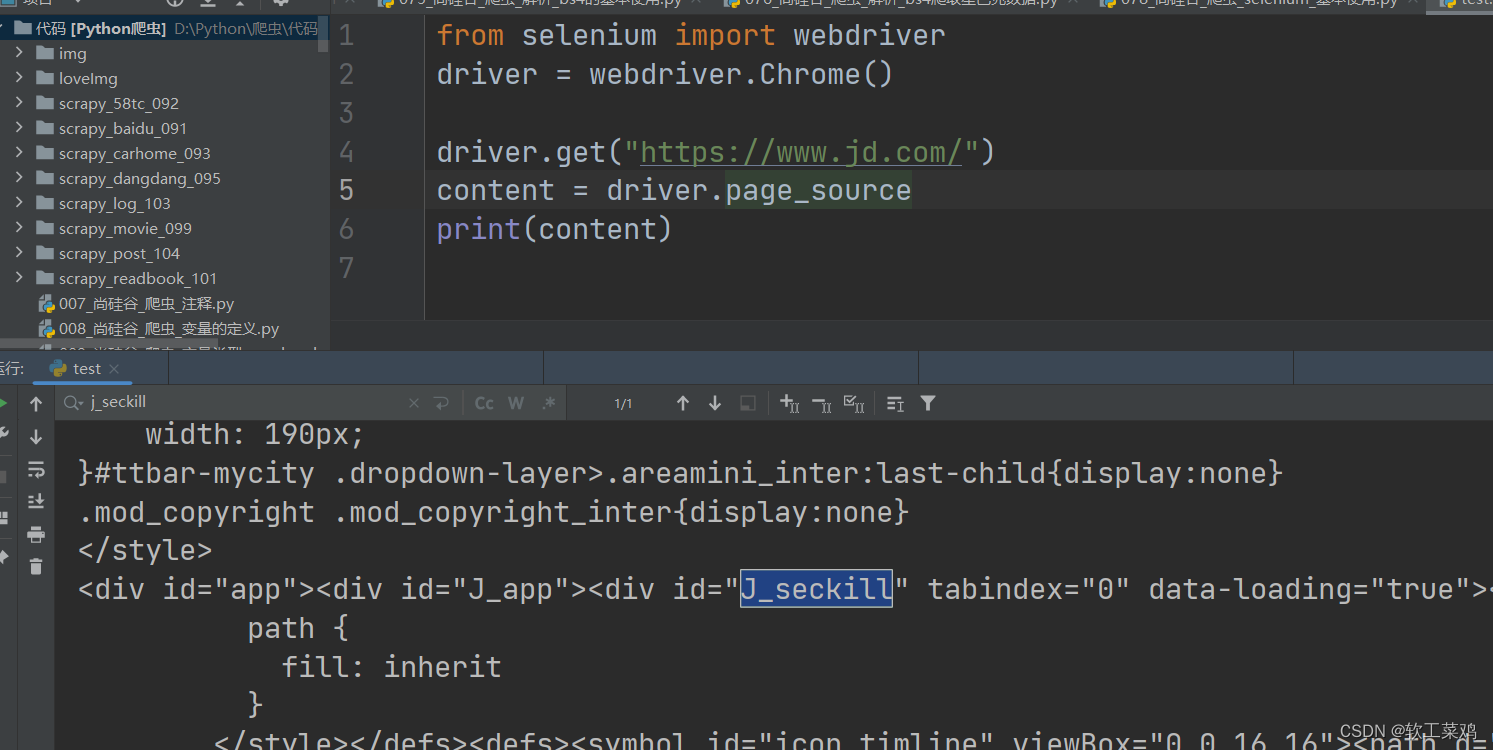Viewport: 1493px width, 750px height.
Task: Add selection for next occurrence icon
Action: click(789, 403)
